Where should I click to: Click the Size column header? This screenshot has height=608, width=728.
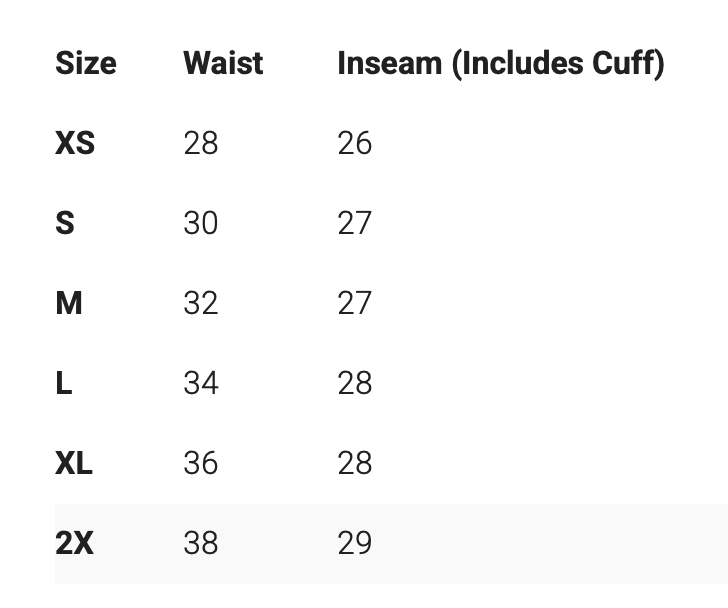(x=86, y=63)
